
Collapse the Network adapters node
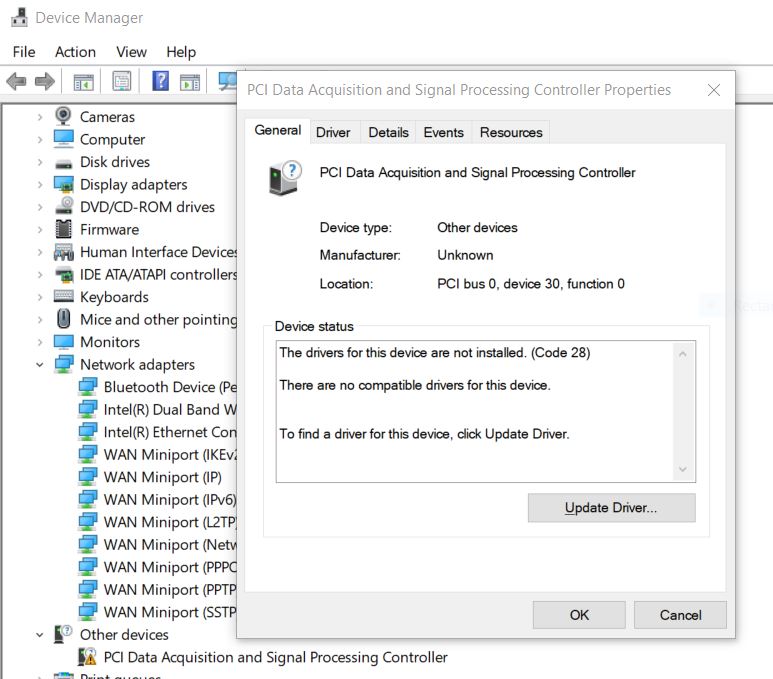click(40, 365)
